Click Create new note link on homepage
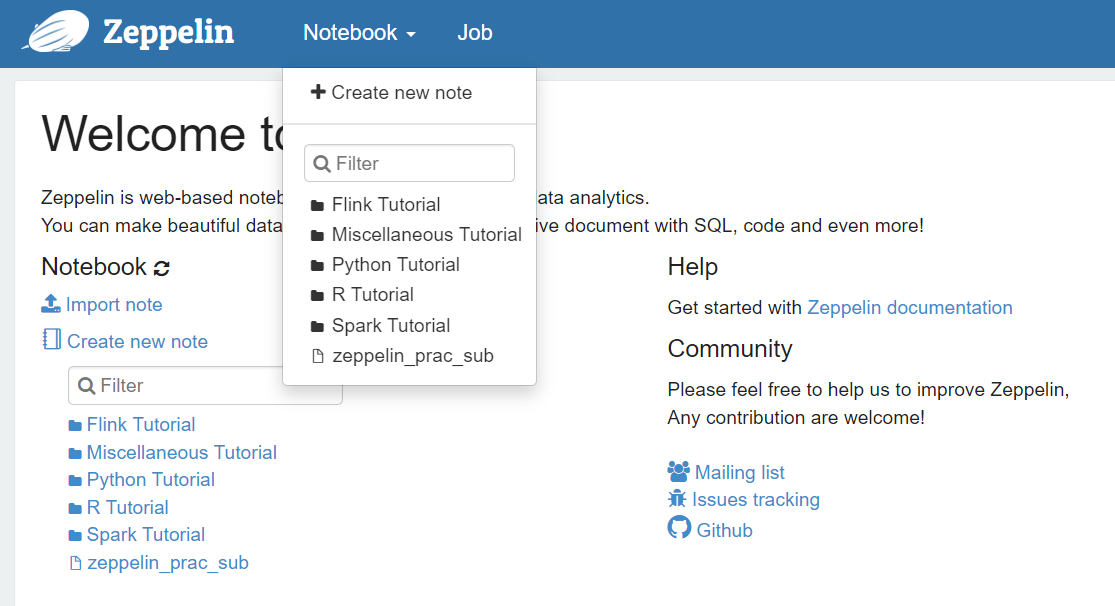The width and height of the screenshot is (1115, 606). [137, 341]
